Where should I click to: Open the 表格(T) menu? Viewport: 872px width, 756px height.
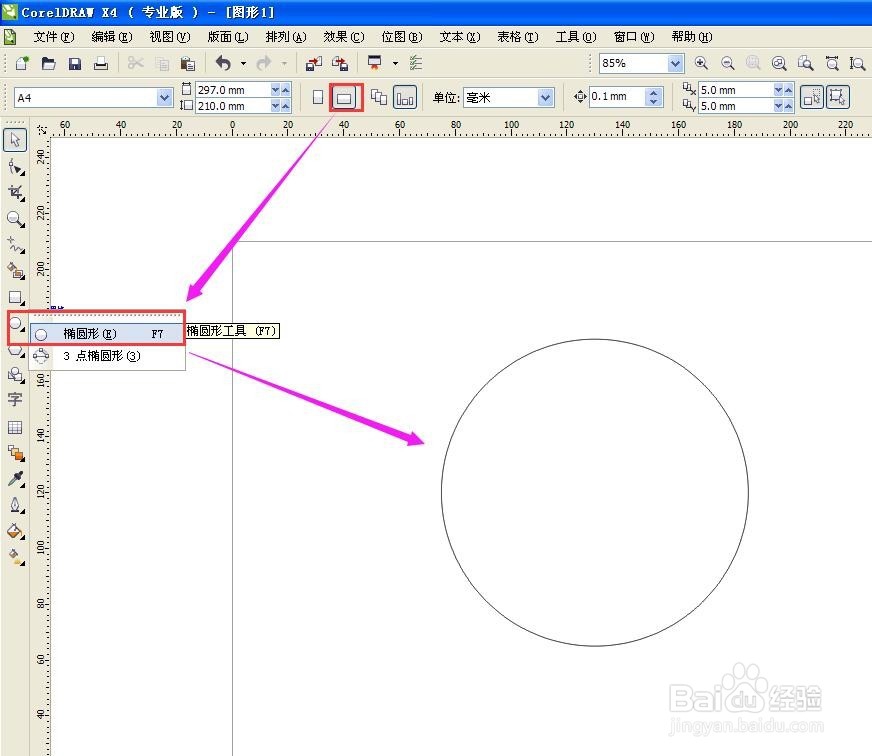pos(518,37)
